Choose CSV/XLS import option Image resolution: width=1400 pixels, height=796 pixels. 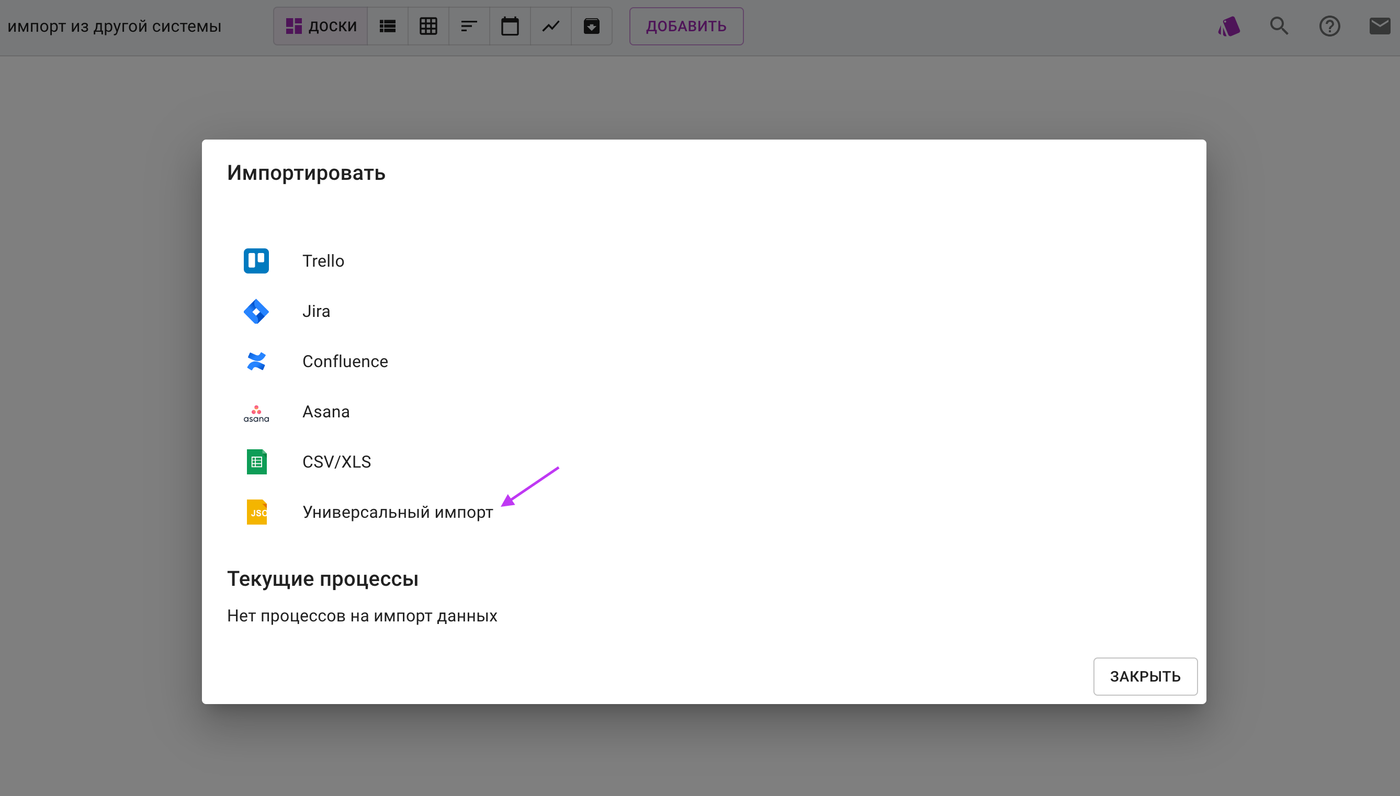click(x=336, y=461)
